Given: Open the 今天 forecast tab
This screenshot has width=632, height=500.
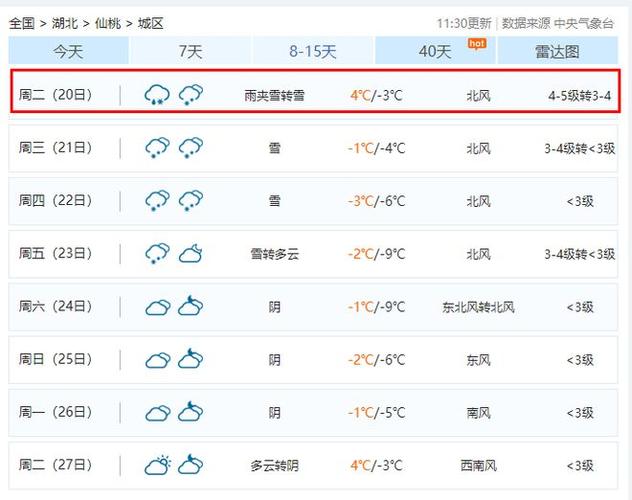Looking at the screenshot, I should pyautogui.click(x=69, y=51).
